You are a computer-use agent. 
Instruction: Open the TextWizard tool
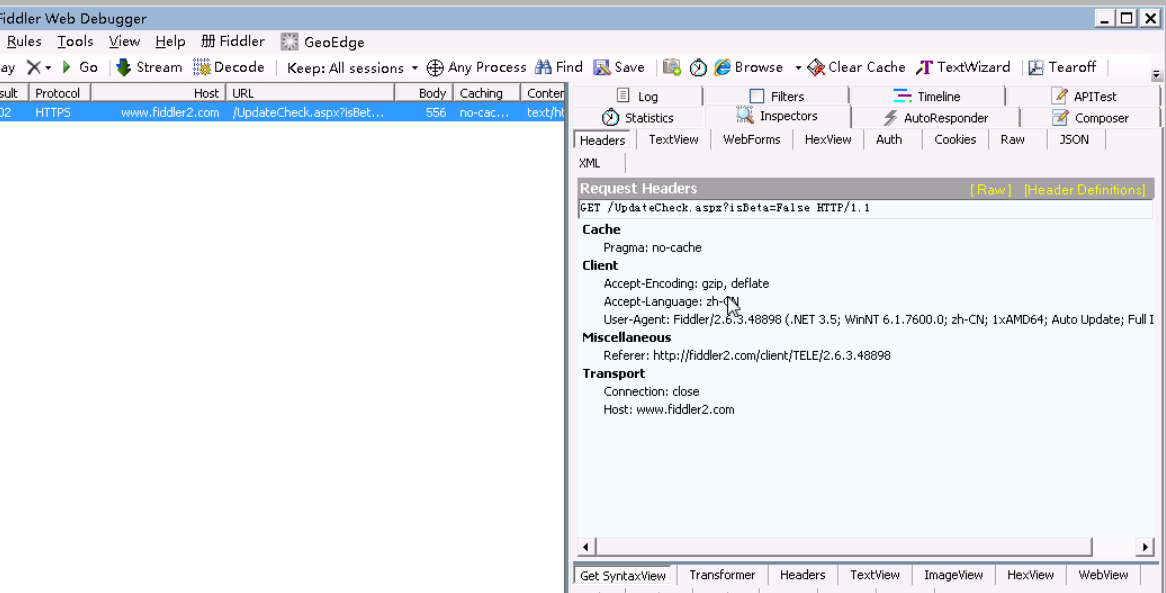(963, 67)
